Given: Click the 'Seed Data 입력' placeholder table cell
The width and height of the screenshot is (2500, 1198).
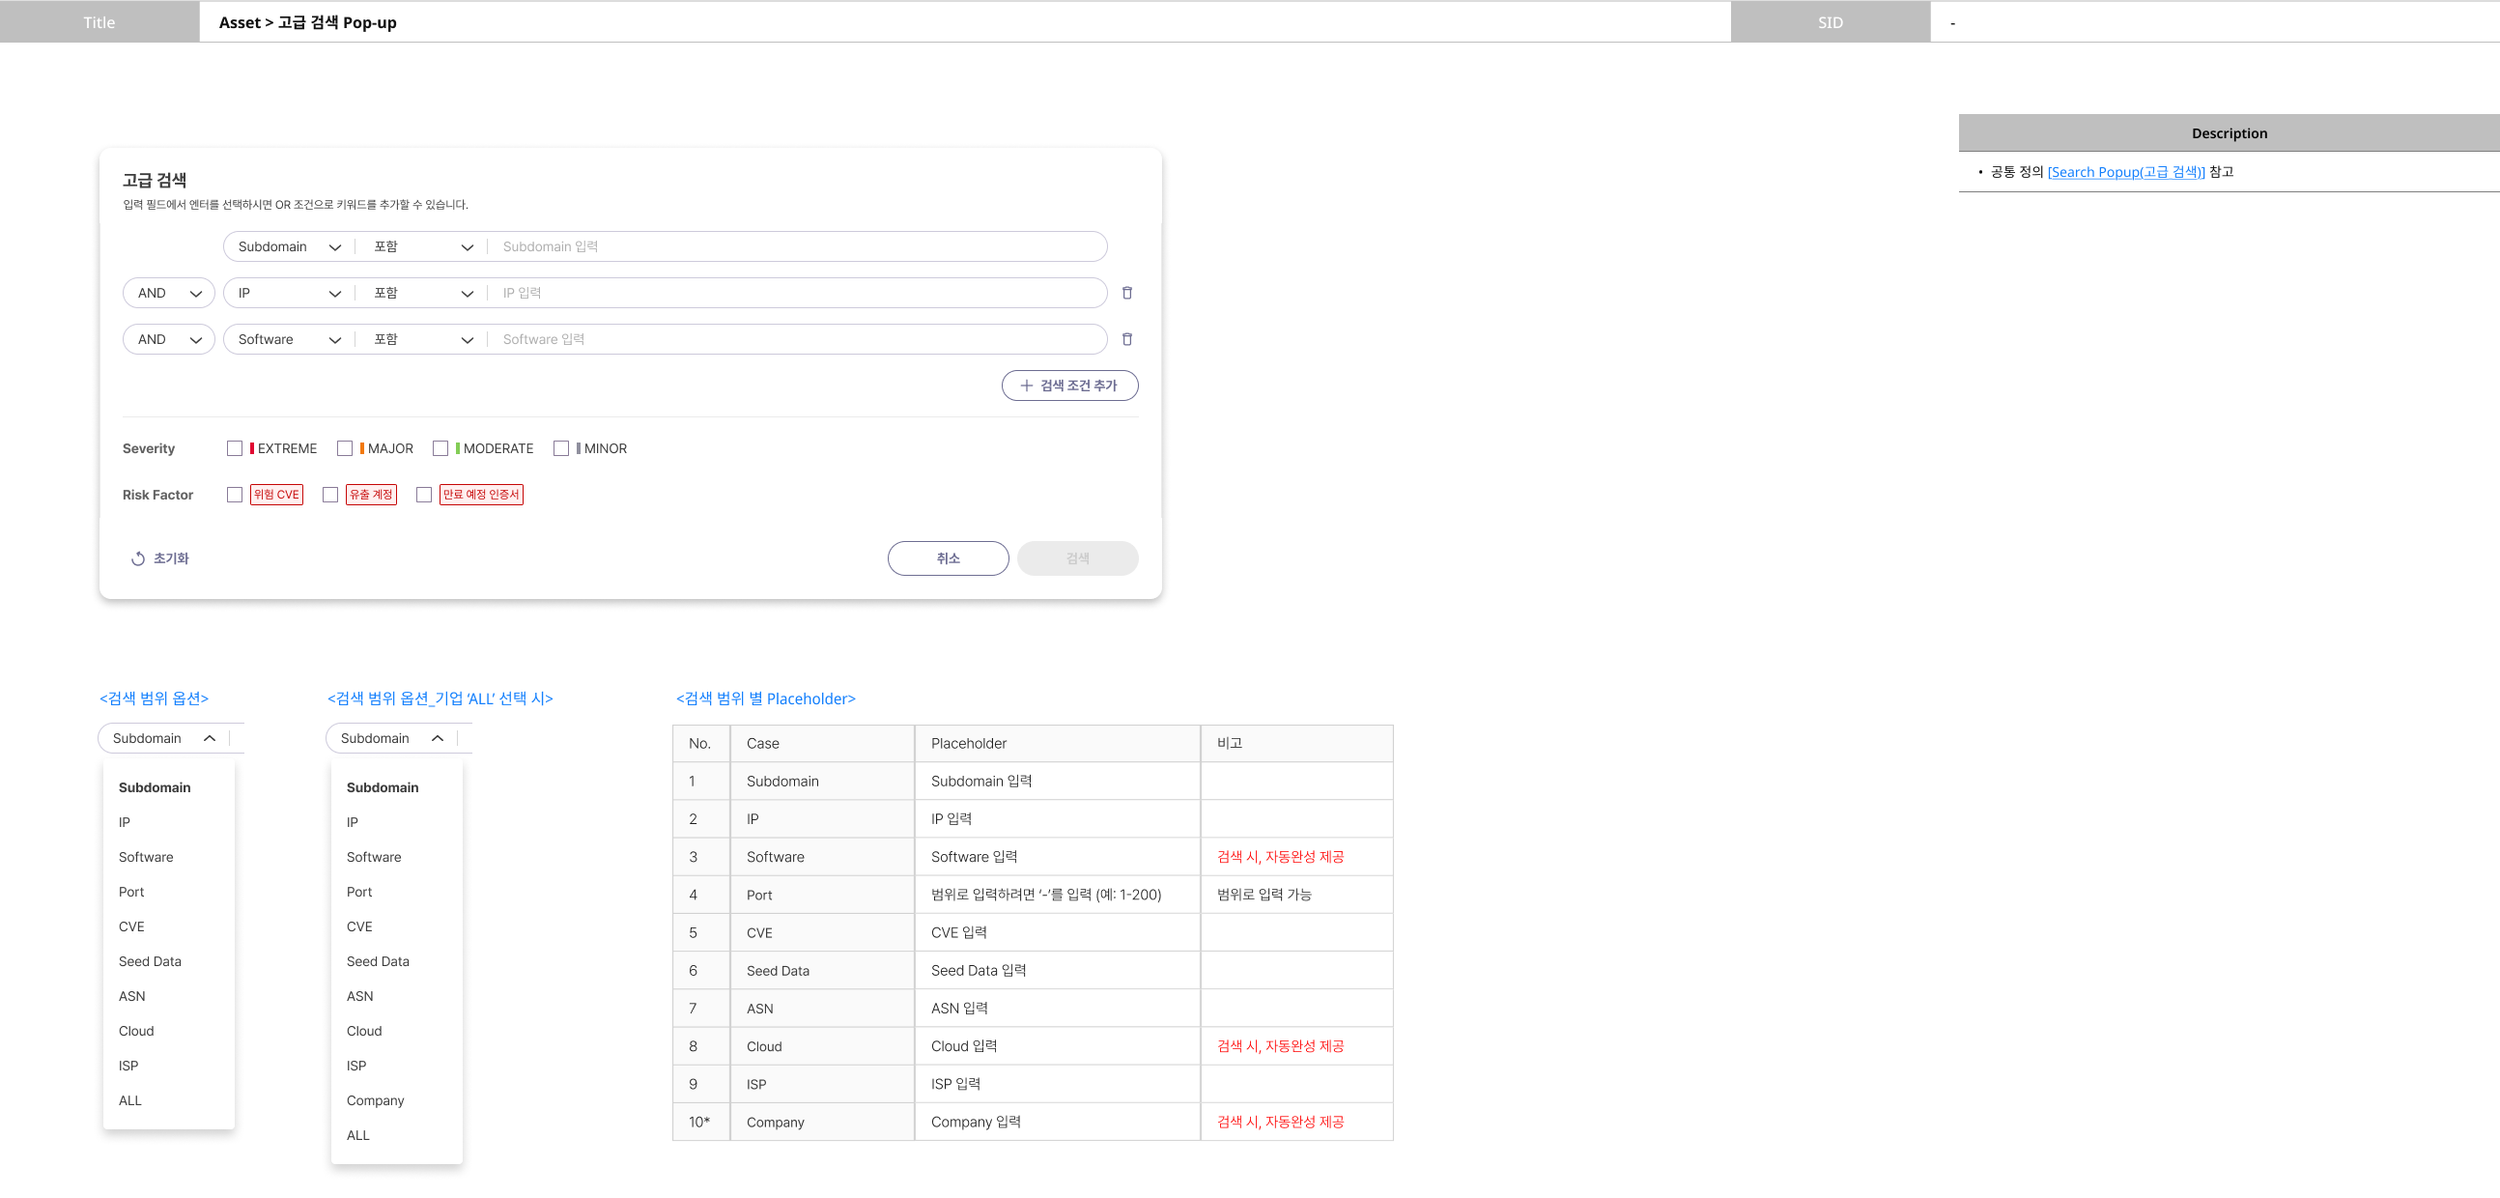Looking at the screenshot, I should (1058, 971).
